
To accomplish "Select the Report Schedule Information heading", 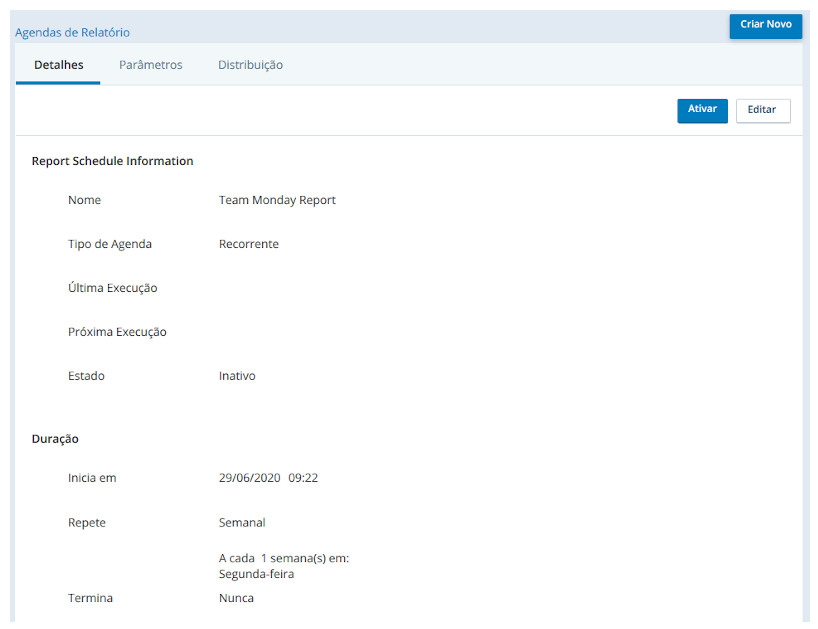I will coord(112,161).
